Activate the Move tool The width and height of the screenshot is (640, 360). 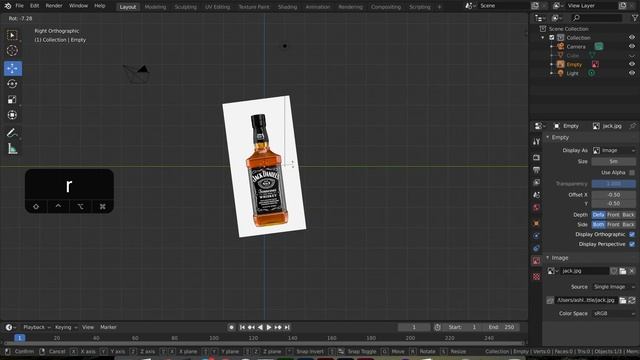(x=13, y=68)
